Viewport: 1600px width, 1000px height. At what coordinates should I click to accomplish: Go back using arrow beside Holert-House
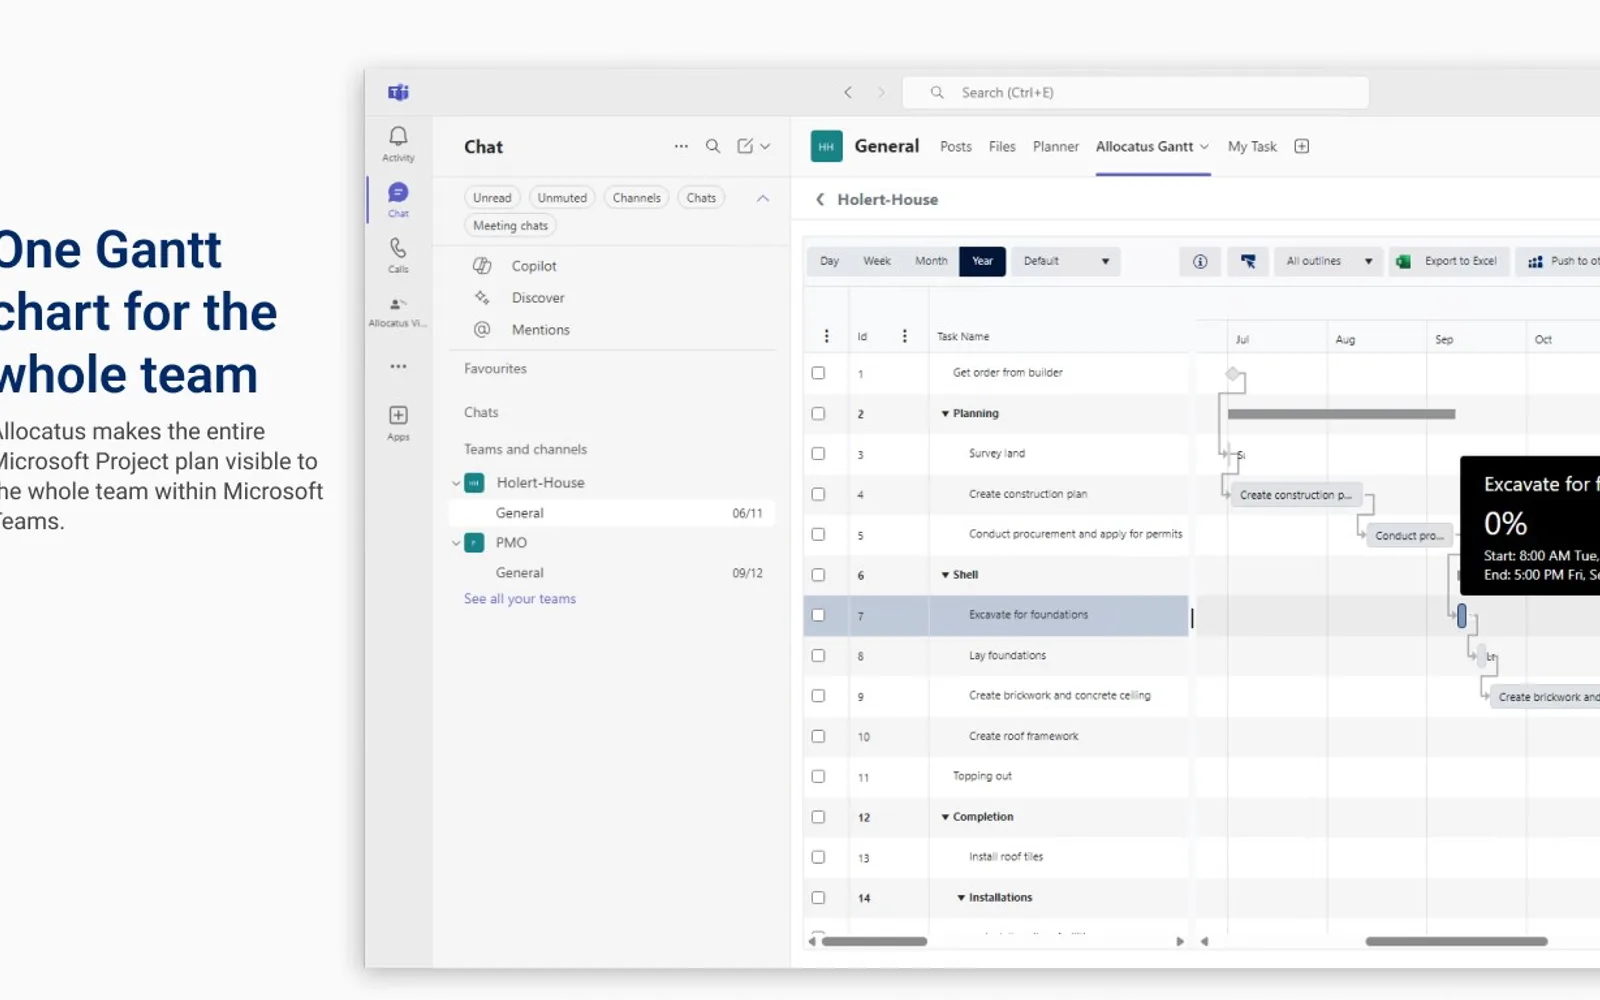coord(820,199)
